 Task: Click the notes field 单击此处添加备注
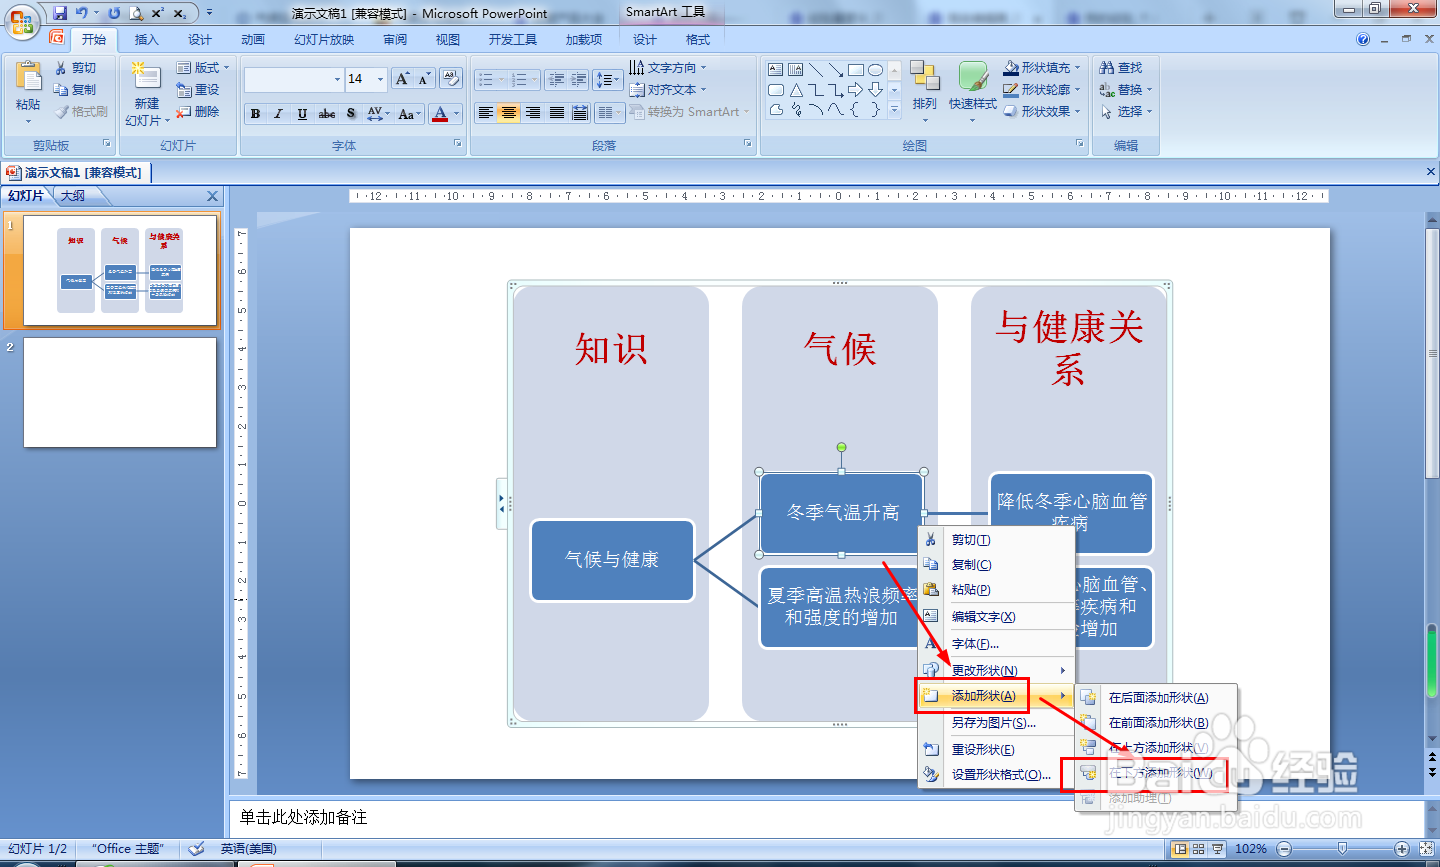pyautogui.click(x=826, y=817)
